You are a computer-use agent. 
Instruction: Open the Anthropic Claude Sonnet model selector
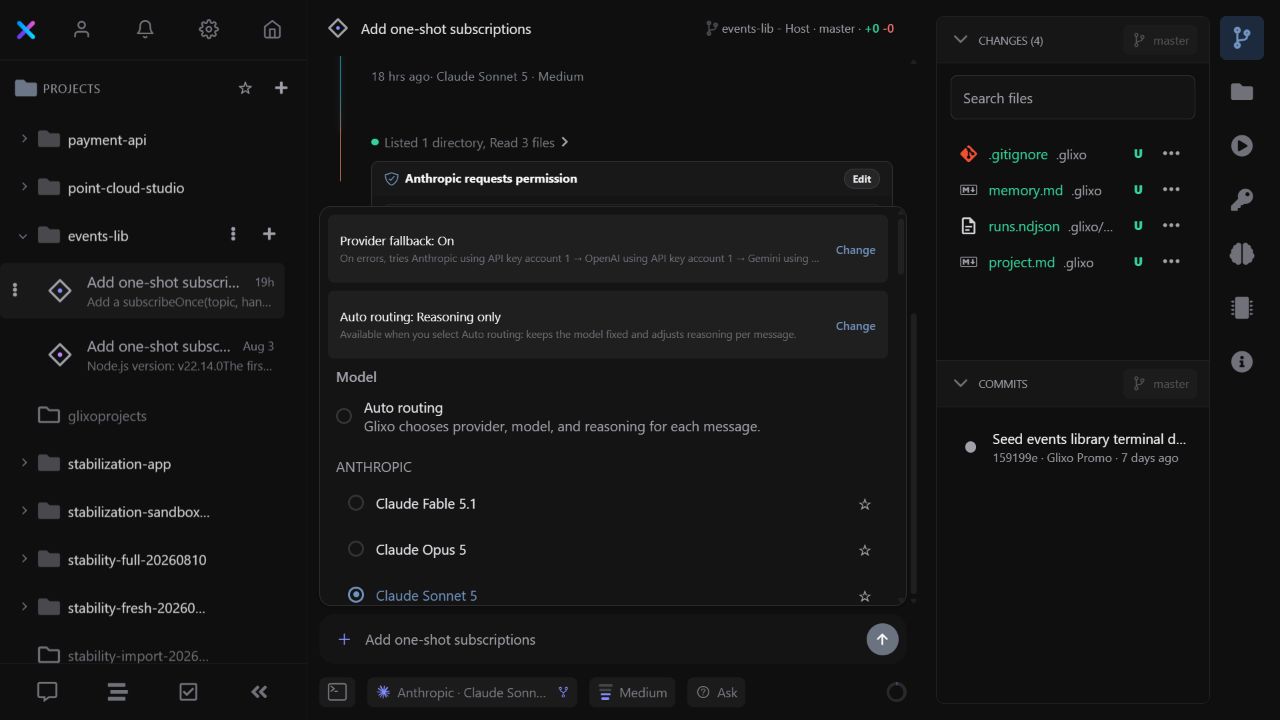tap(472, 692)
